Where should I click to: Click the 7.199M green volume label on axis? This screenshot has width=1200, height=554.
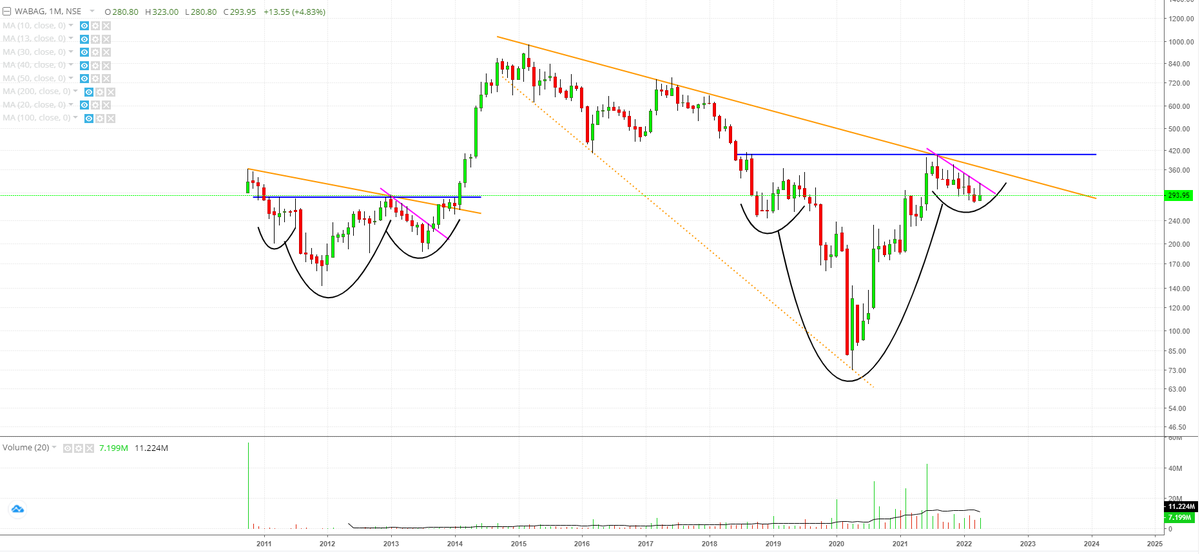tap(1180, 518)
